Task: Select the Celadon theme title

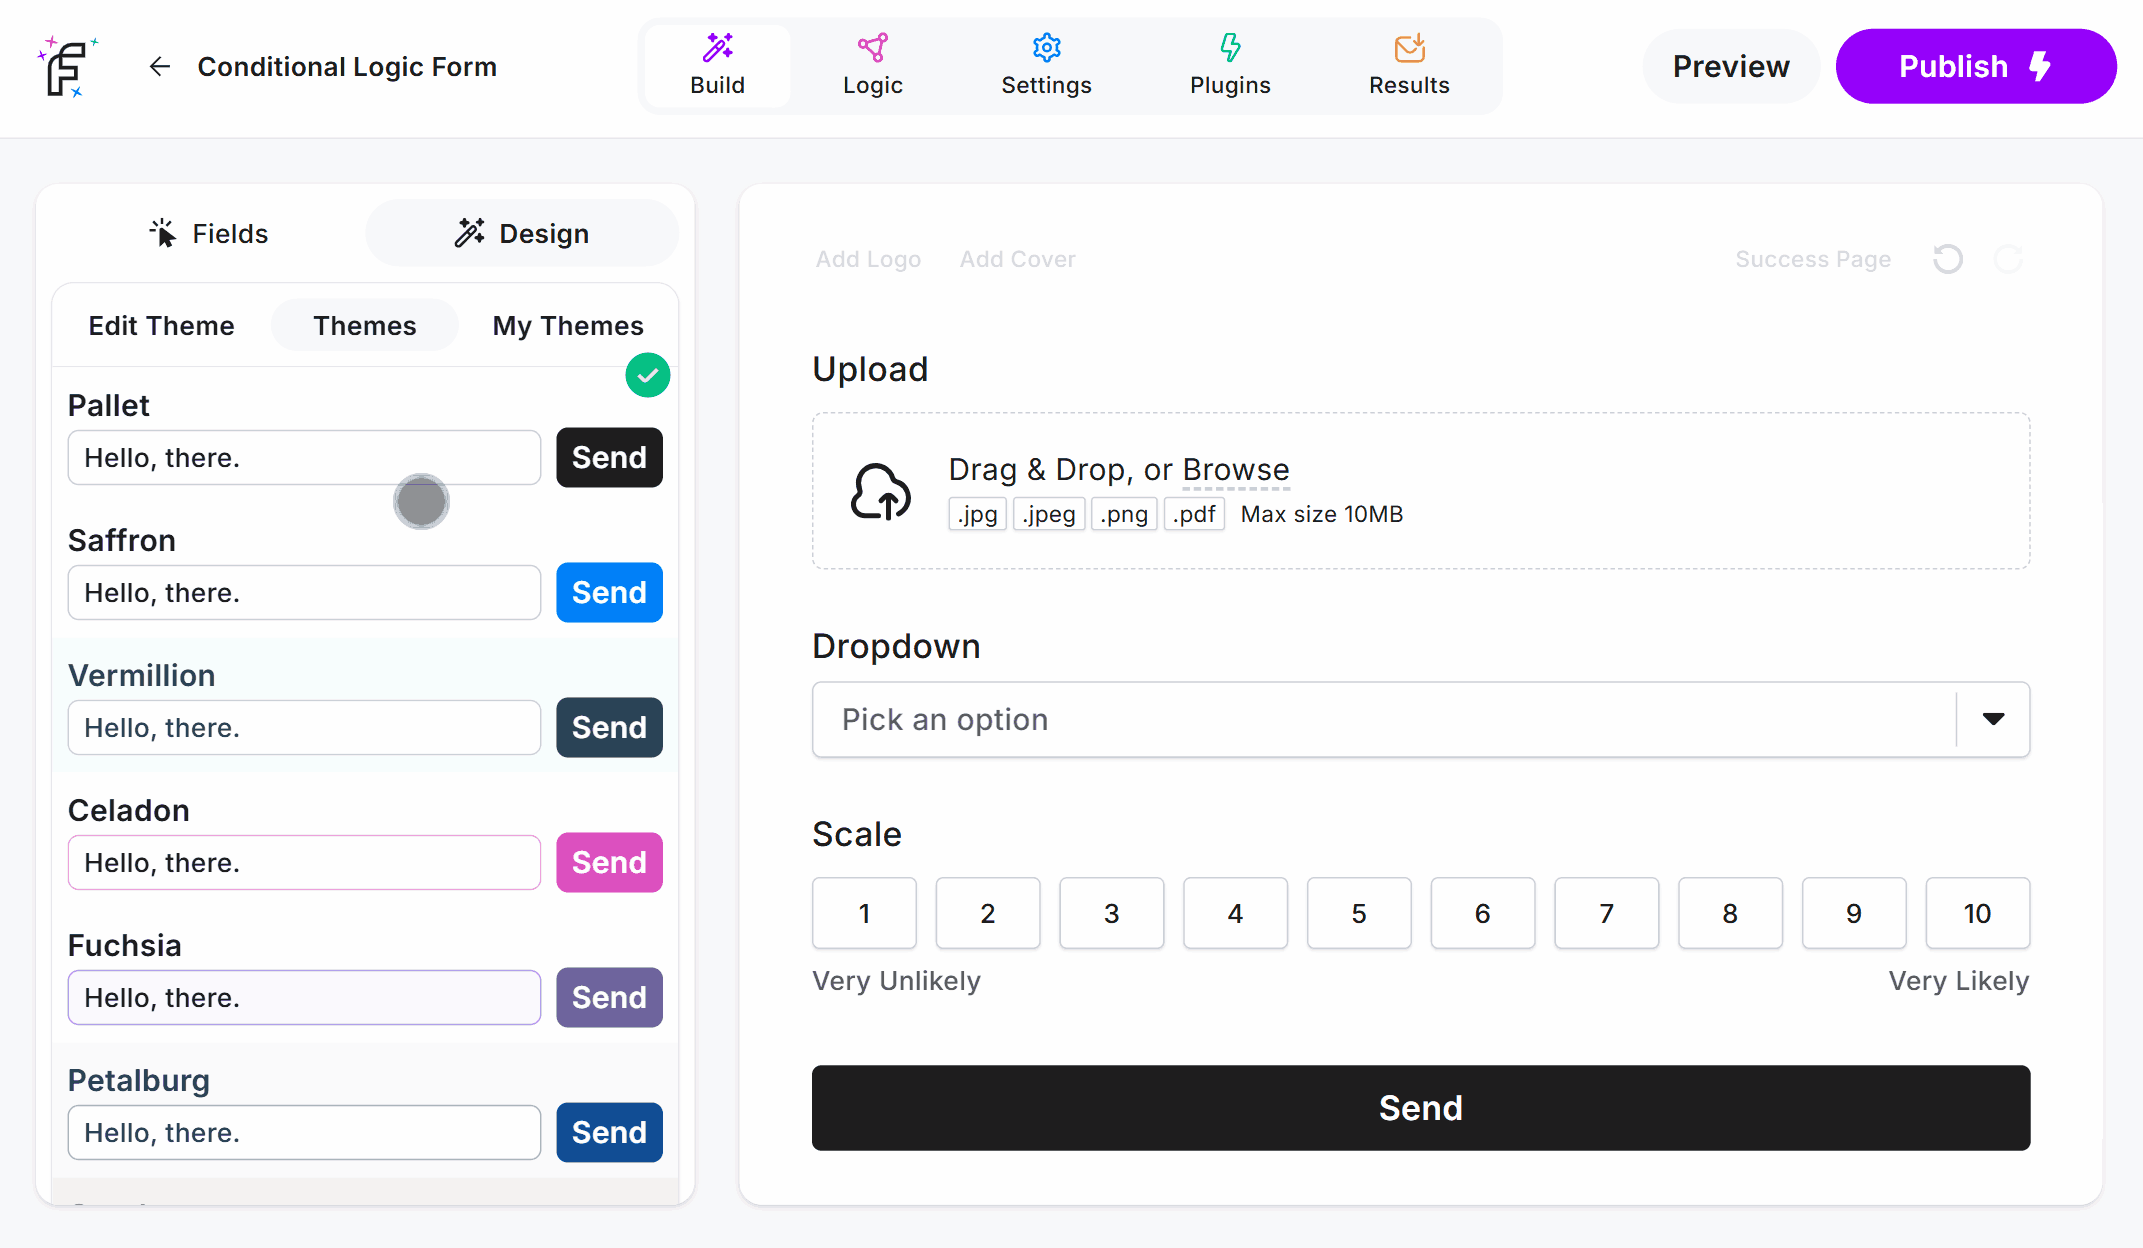Action: pyautogui.click(x=128, y=810)
